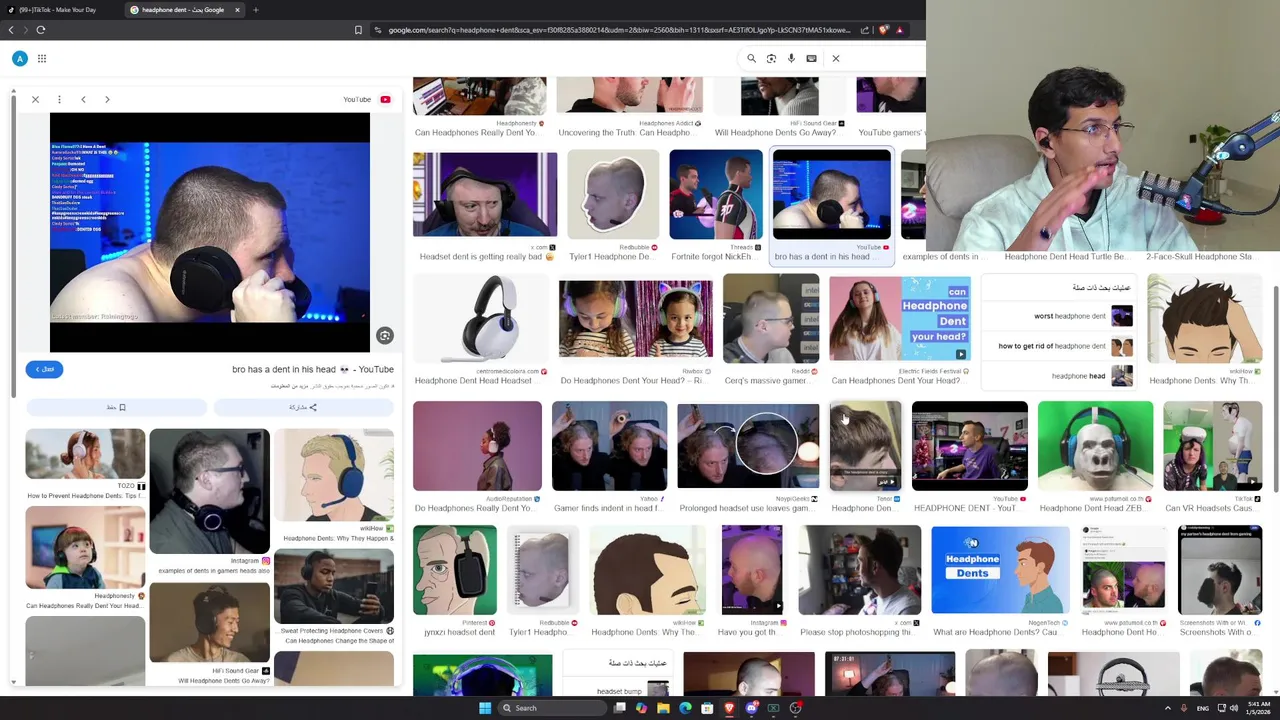Search inside image with Lens button
Screen dimensions: 1280x720
tap(384, 336)
